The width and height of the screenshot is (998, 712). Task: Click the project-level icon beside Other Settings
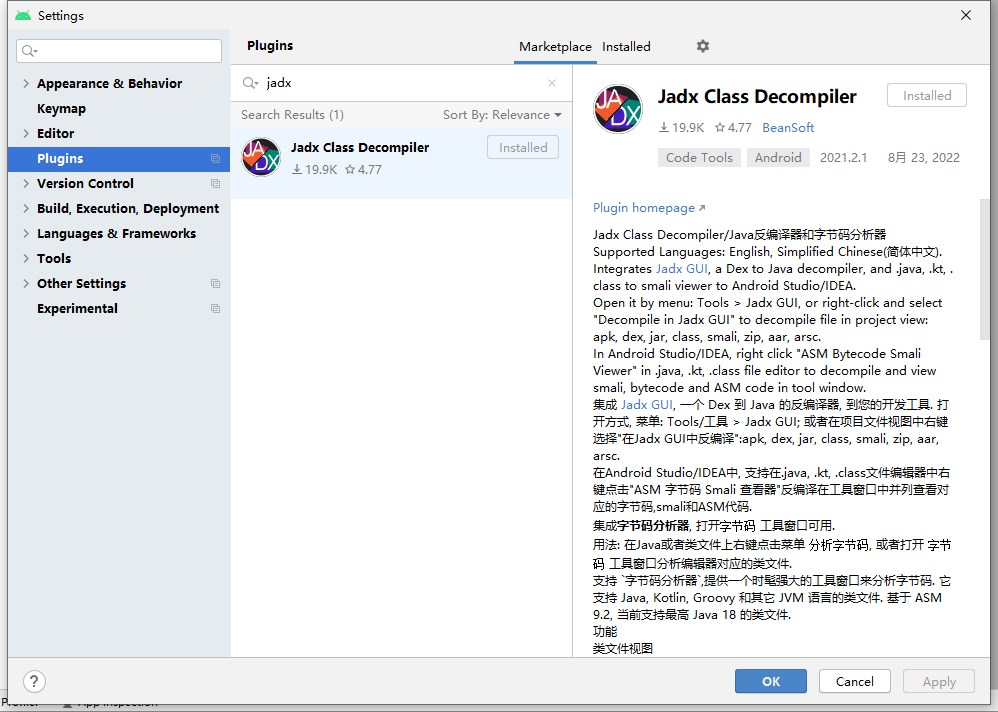click(215, 283)
